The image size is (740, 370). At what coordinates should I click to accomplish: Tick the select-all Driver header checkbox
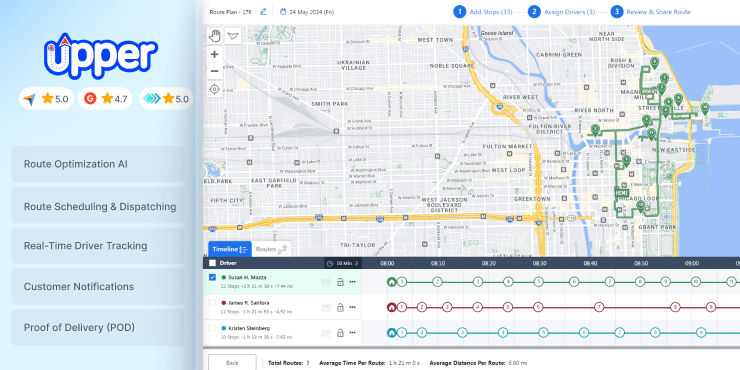212,263
